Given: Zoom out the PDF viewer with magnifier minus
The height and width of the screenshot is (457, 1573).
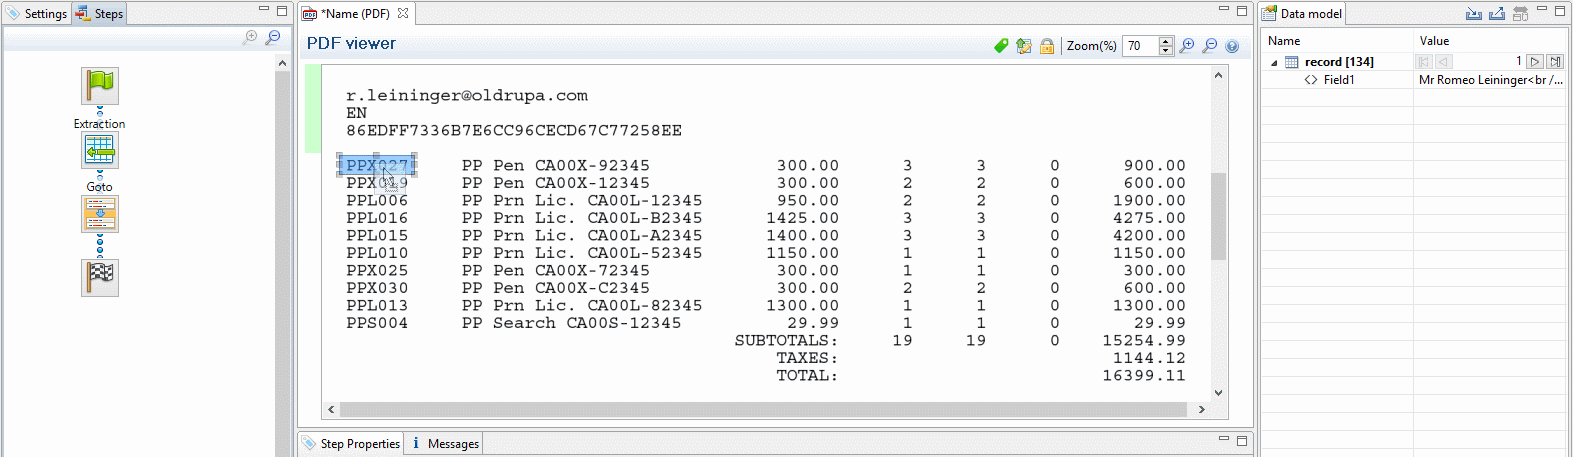Looking at the screenshot, I should coord(1210,46).
